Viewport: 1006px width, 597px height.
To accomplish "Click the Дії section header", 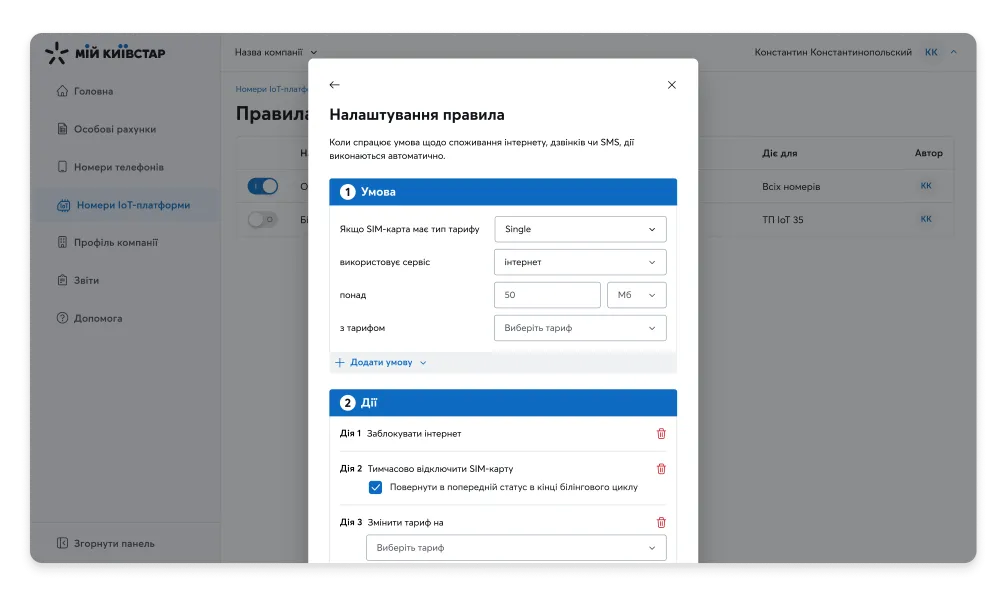I will pos(503,403).
